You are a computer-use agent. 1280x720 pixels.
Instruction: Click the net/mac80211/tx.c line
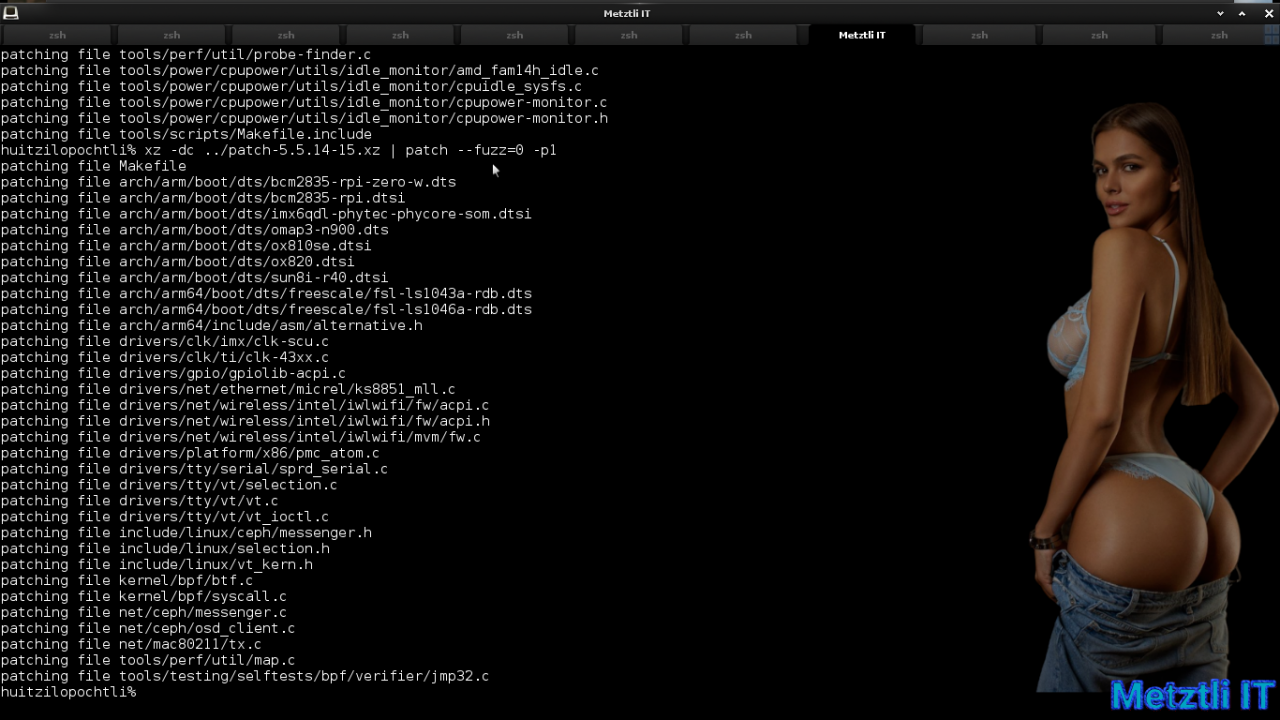pyautogui.click(x=131, y=645)
